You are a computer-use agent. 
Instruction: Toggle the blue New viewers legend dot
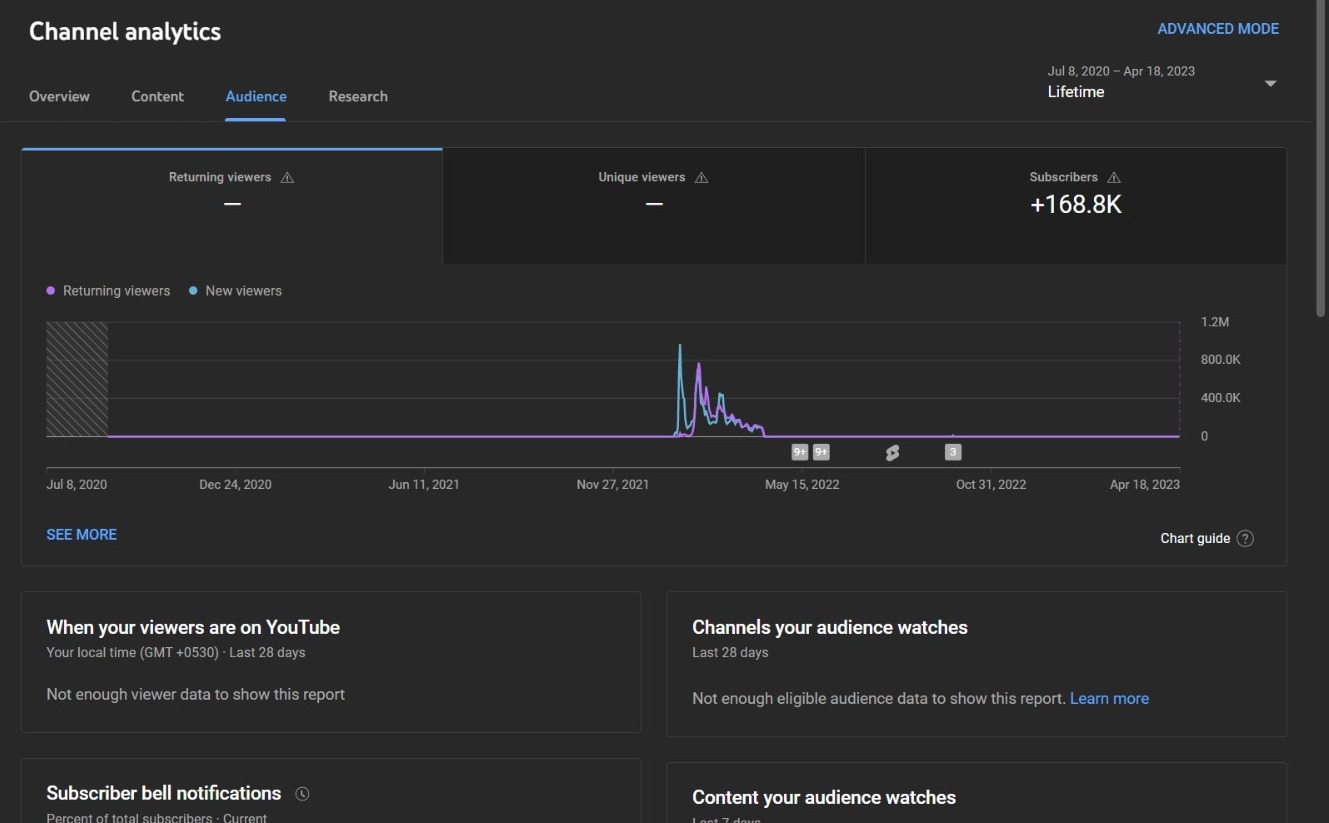193,291
